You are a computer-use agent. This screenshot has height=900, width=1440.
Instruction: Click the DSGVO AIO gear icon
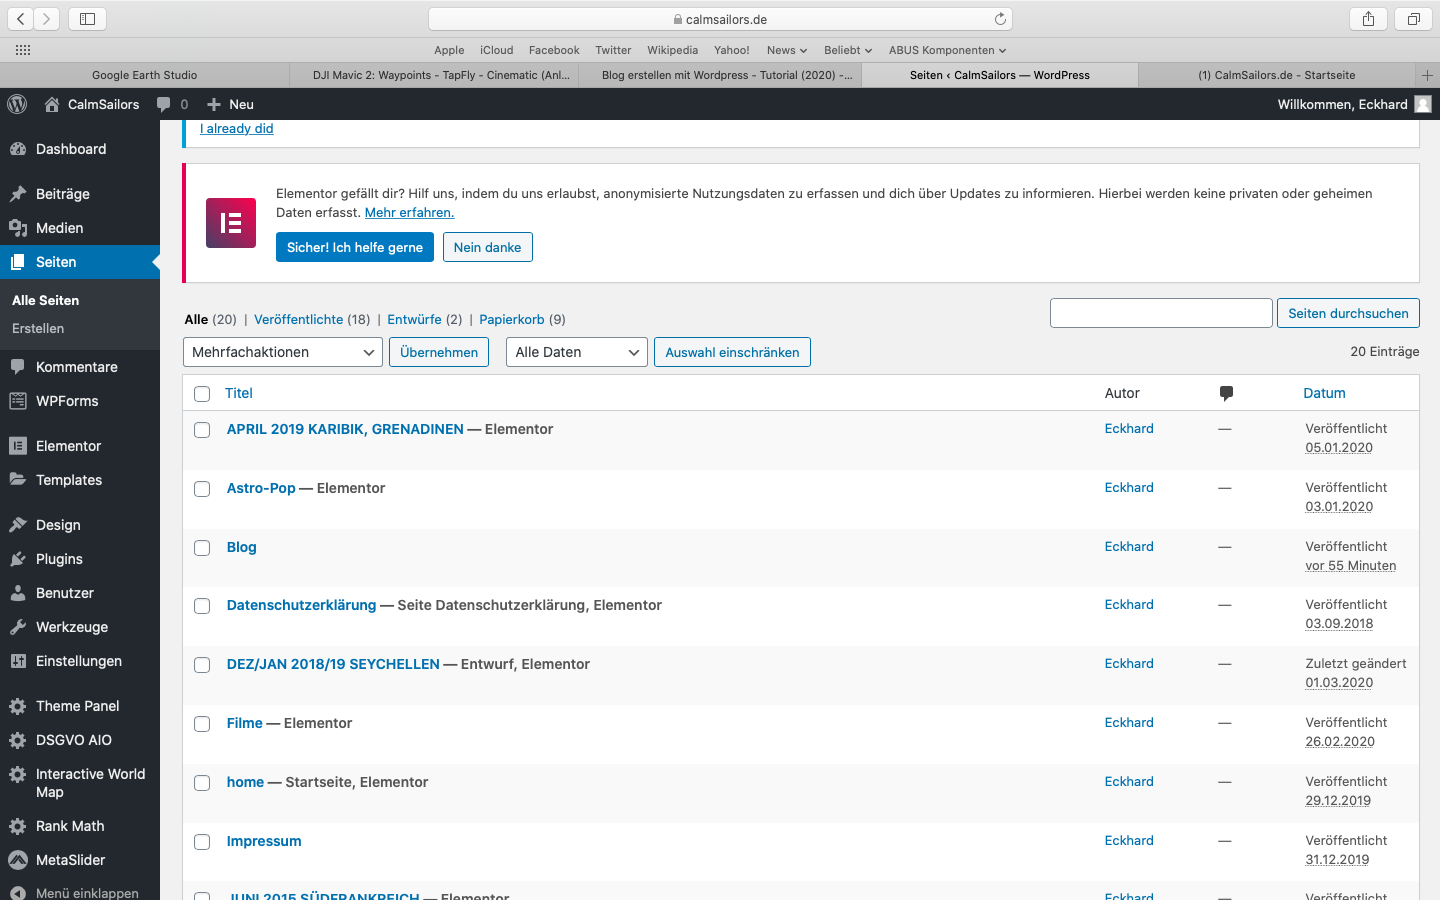tap(18, 740)
